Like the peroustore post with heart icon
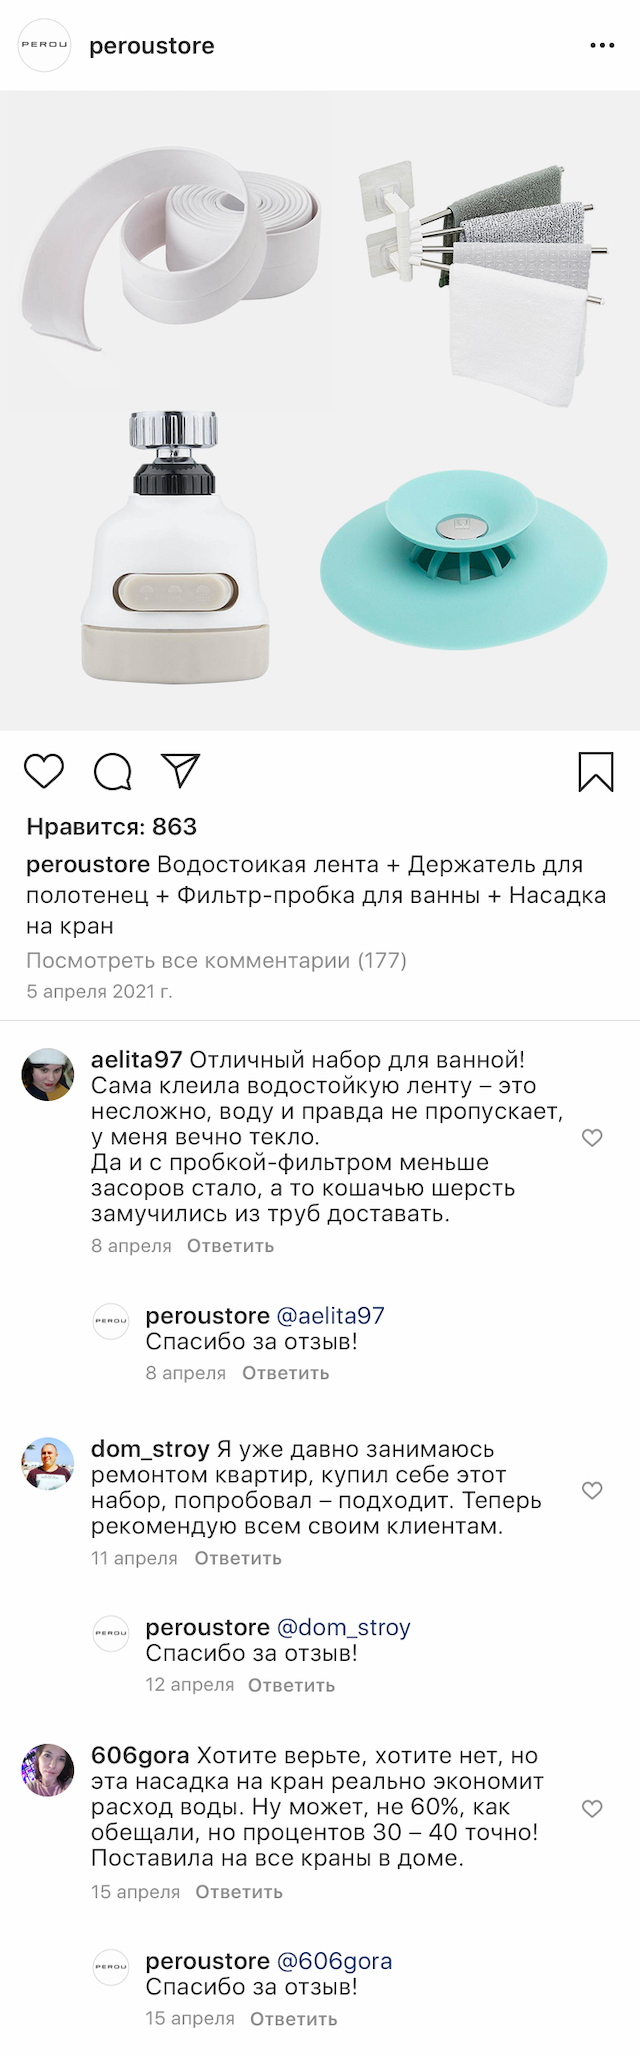This screenshot has height=2057, width=640. 44,771
